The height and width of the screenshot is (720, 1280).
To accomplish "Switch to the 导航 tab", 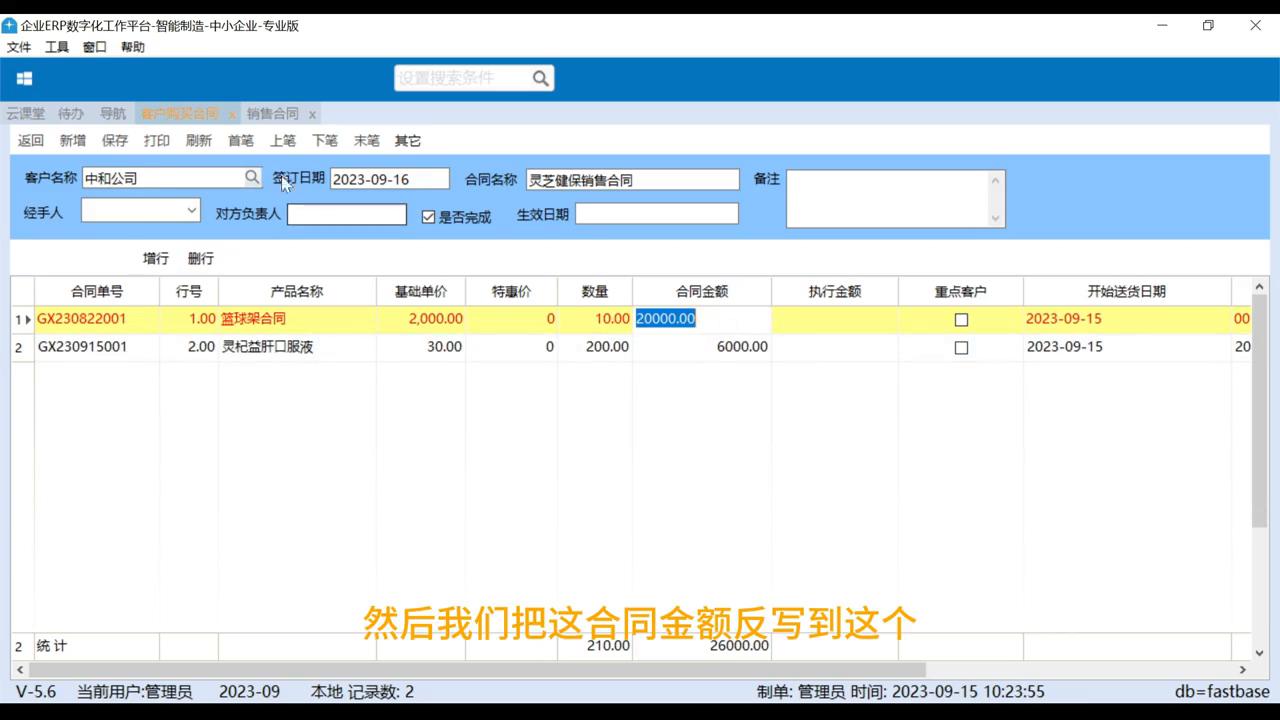I will [x=113, y=113].
